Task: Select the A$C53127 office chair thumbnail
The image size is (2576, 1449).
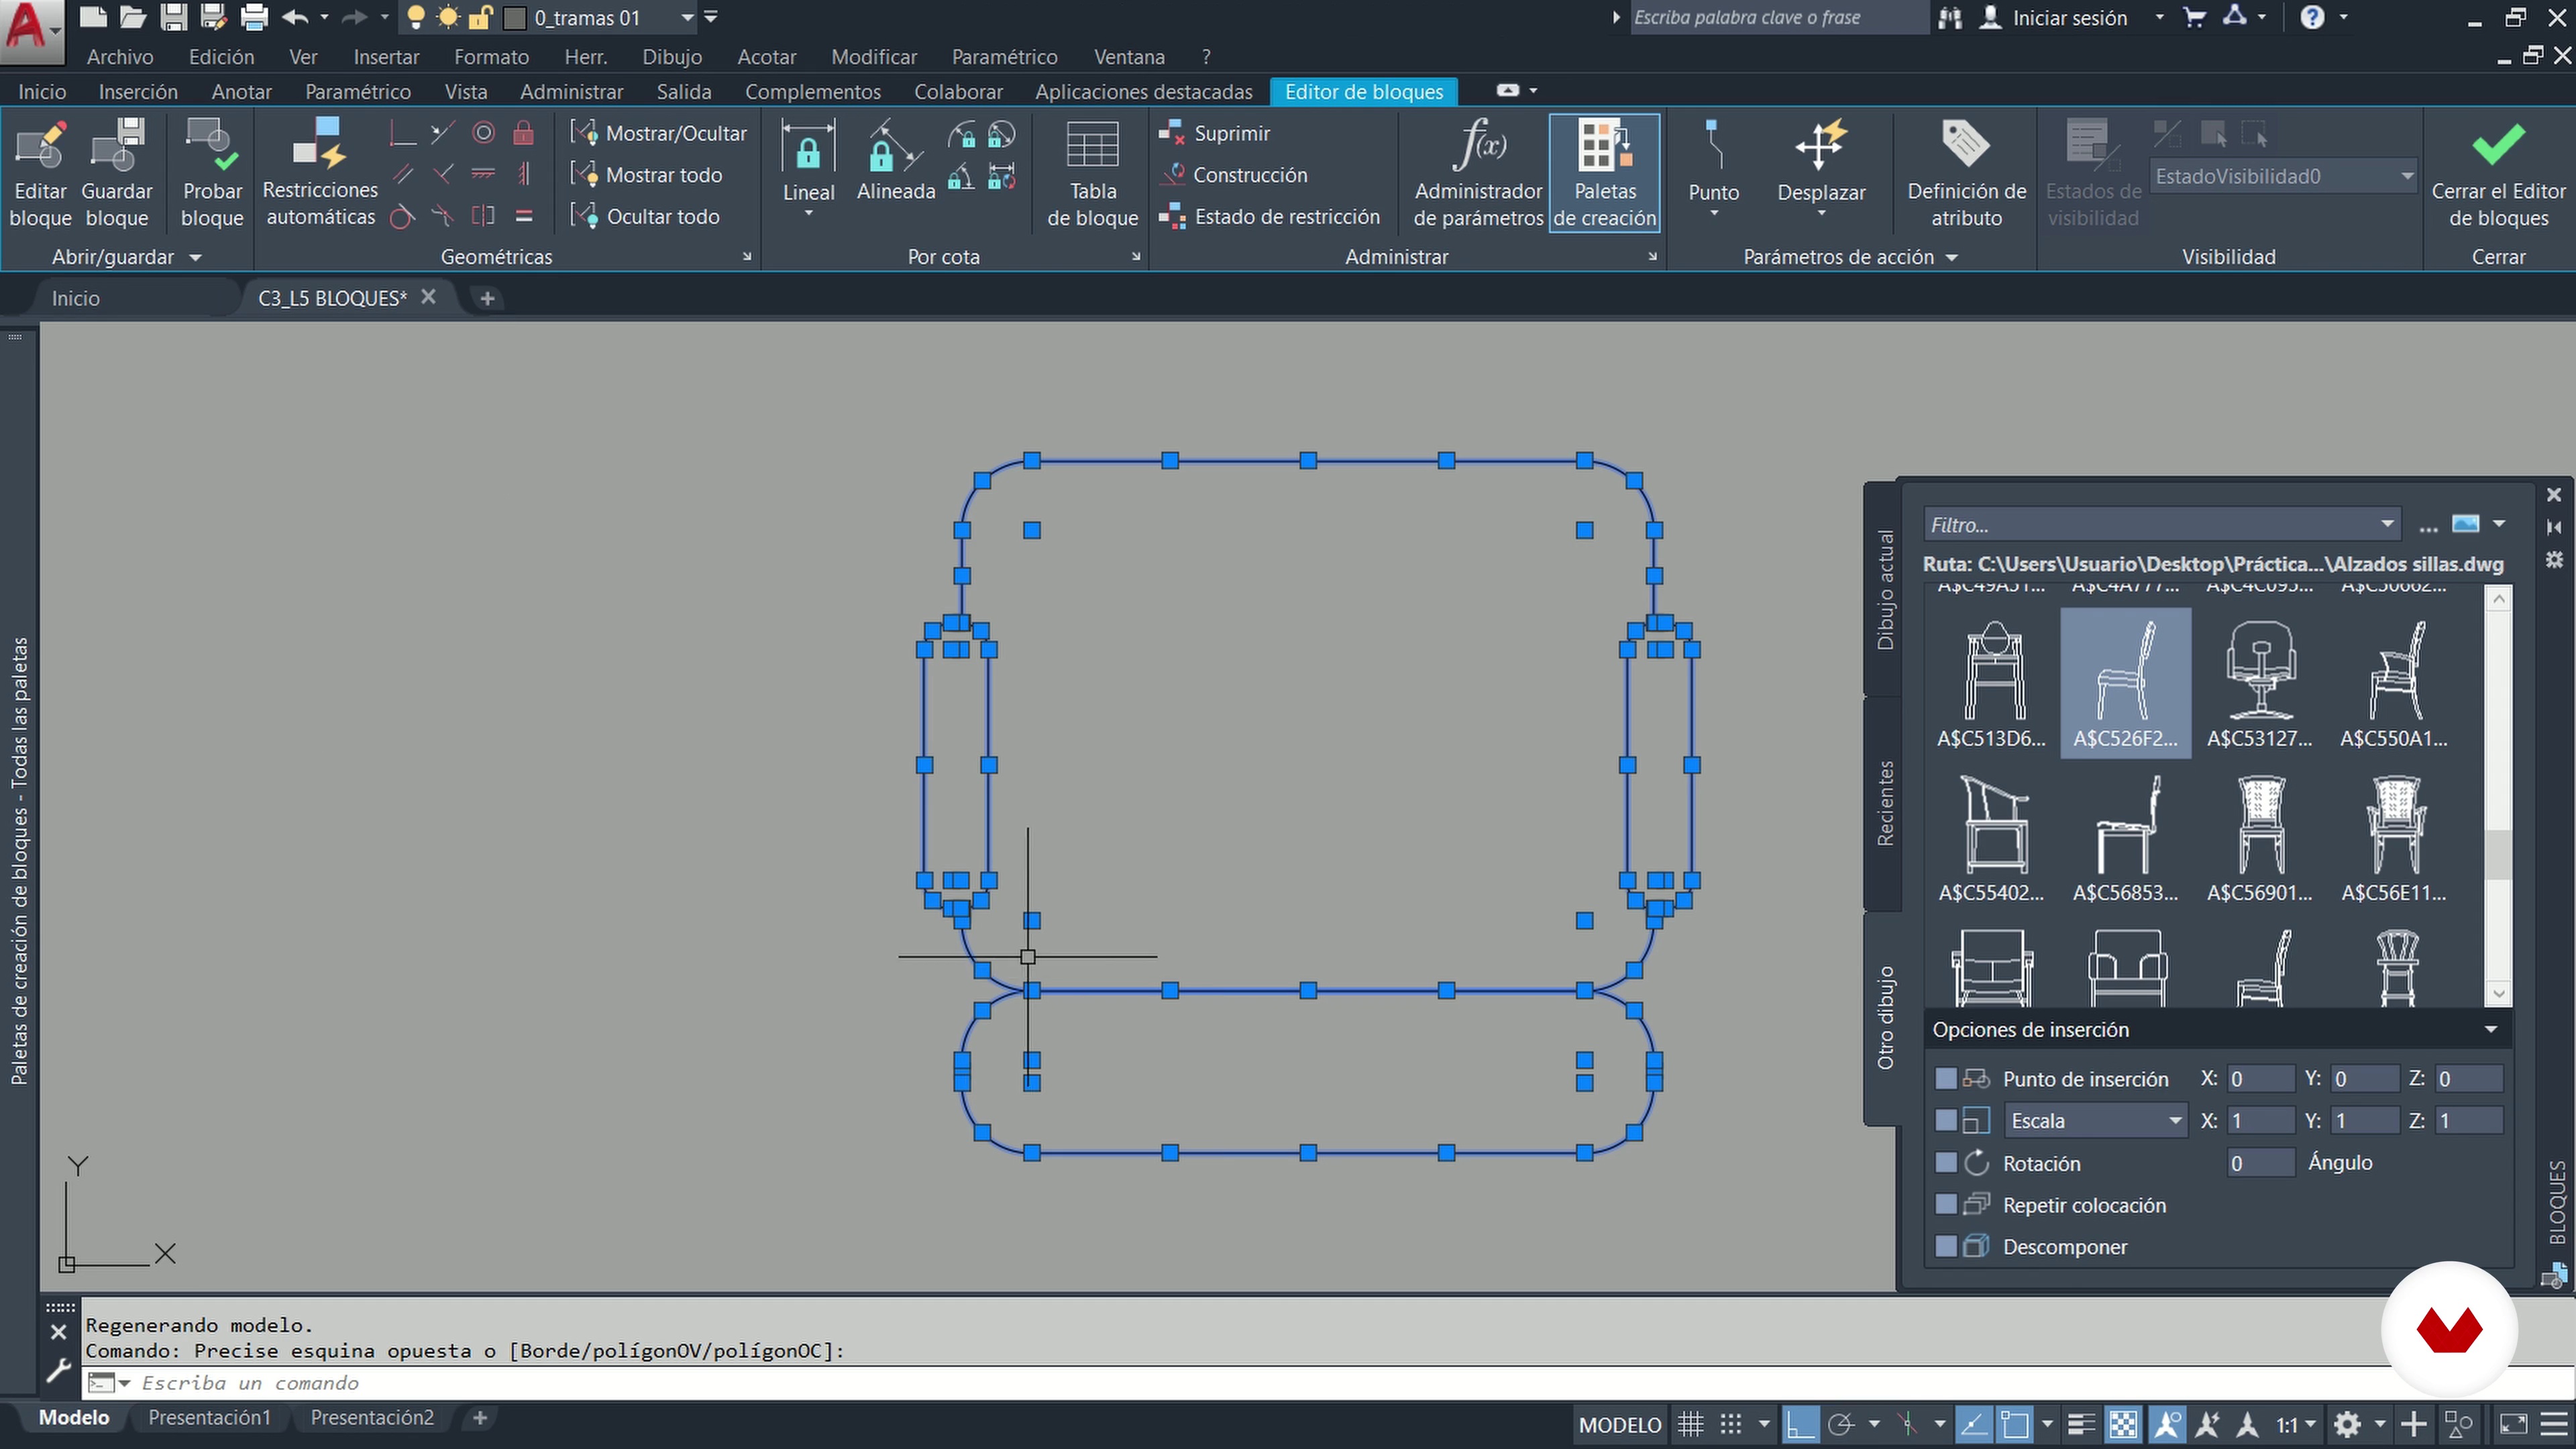Action: (x=2259, y=683)
